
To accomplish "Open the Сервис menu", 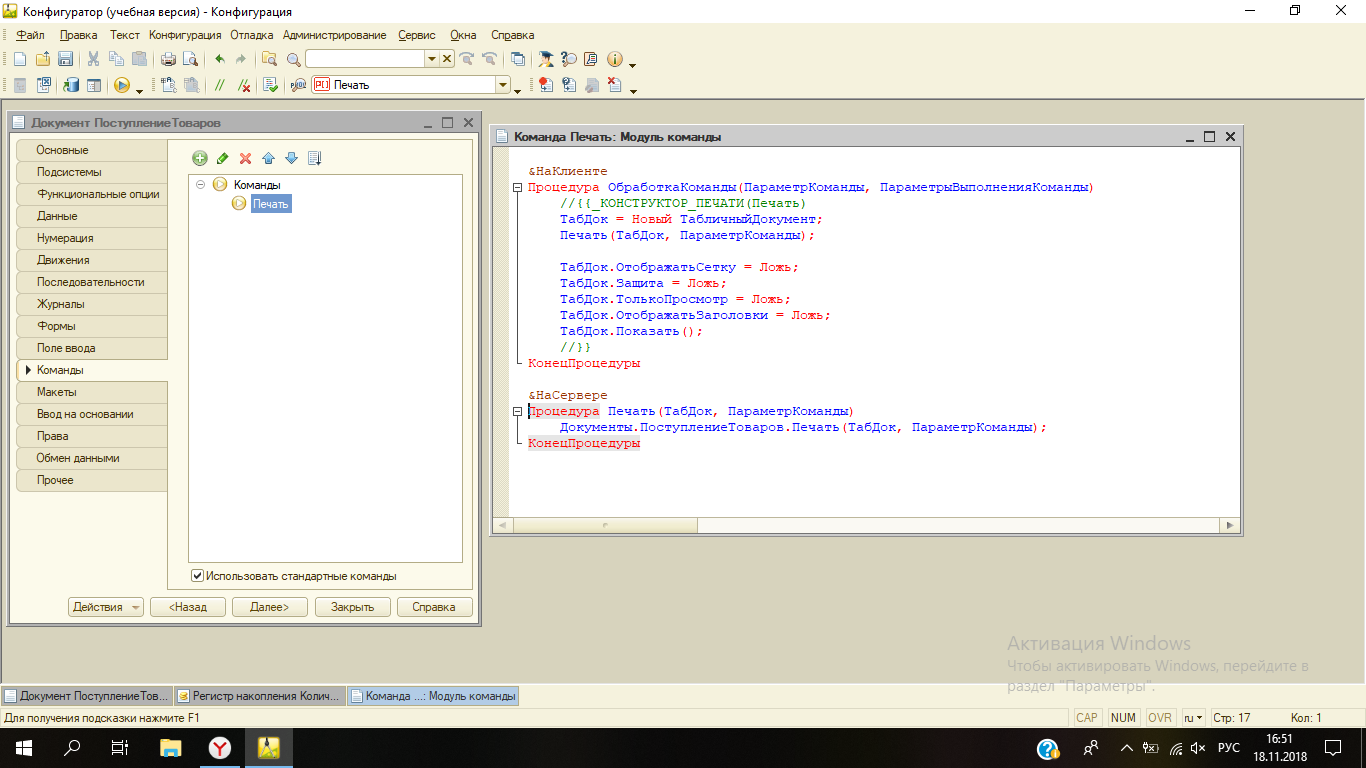I will tap(417, 35).
